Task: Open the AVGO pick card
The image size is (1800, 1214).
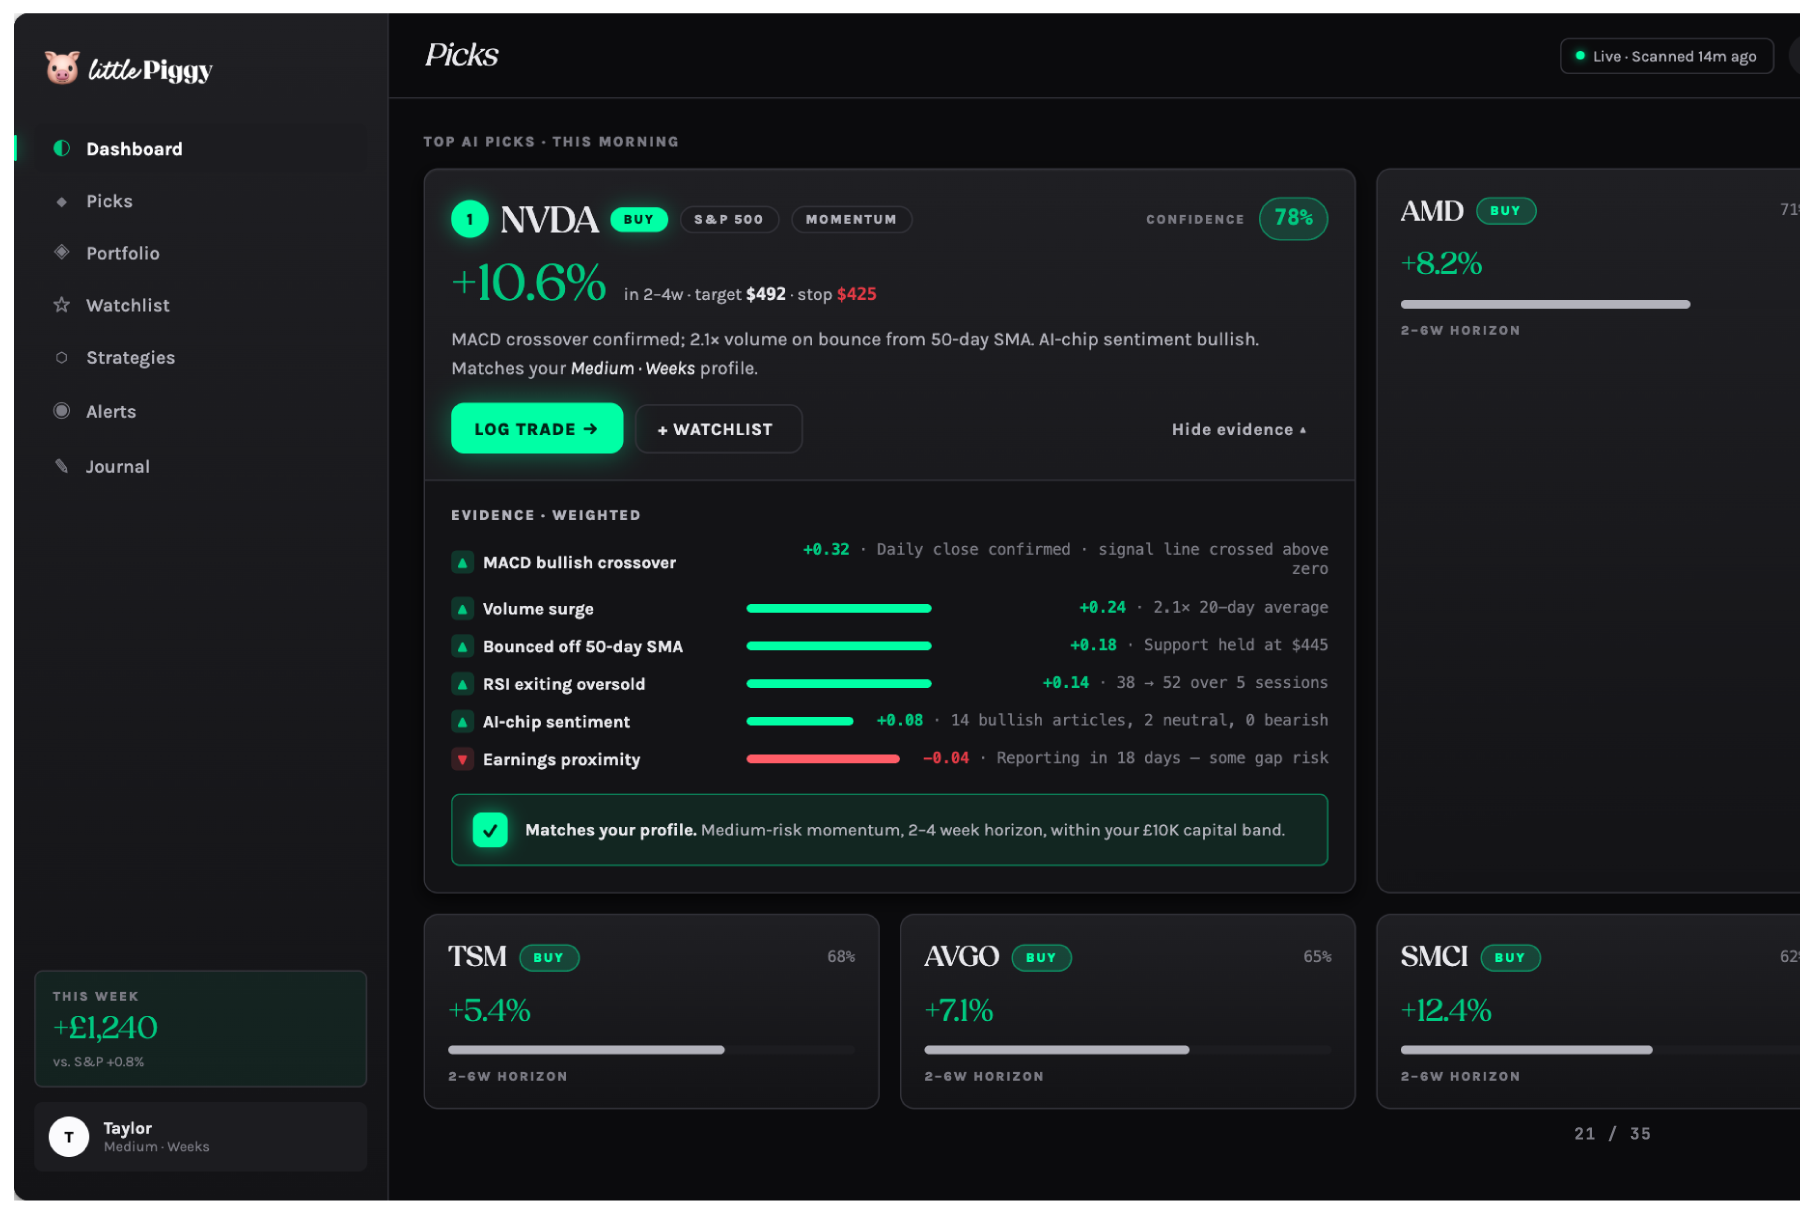Action: 1128,1011
